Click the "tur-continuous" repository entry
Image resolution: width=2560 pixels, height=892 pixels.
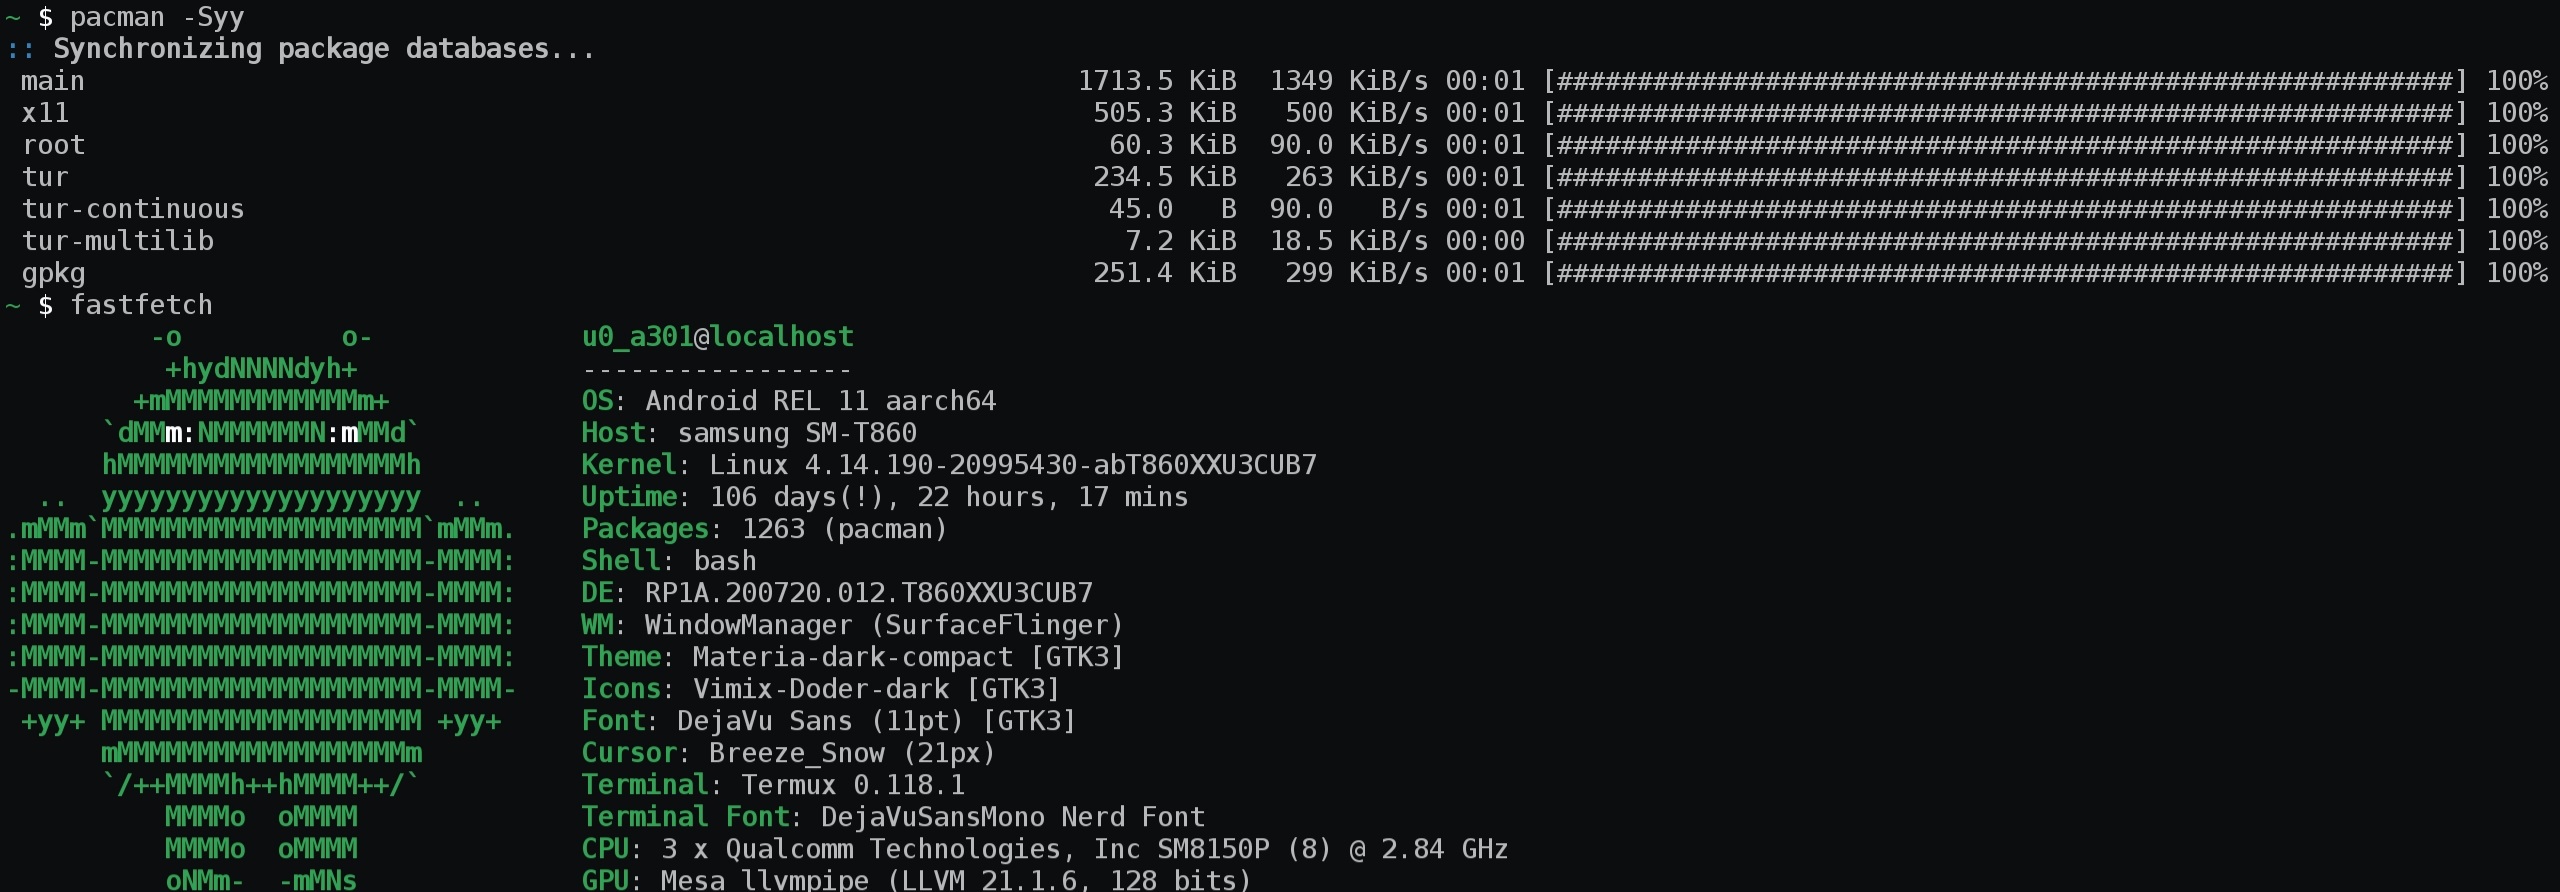(x=133, y=209)
